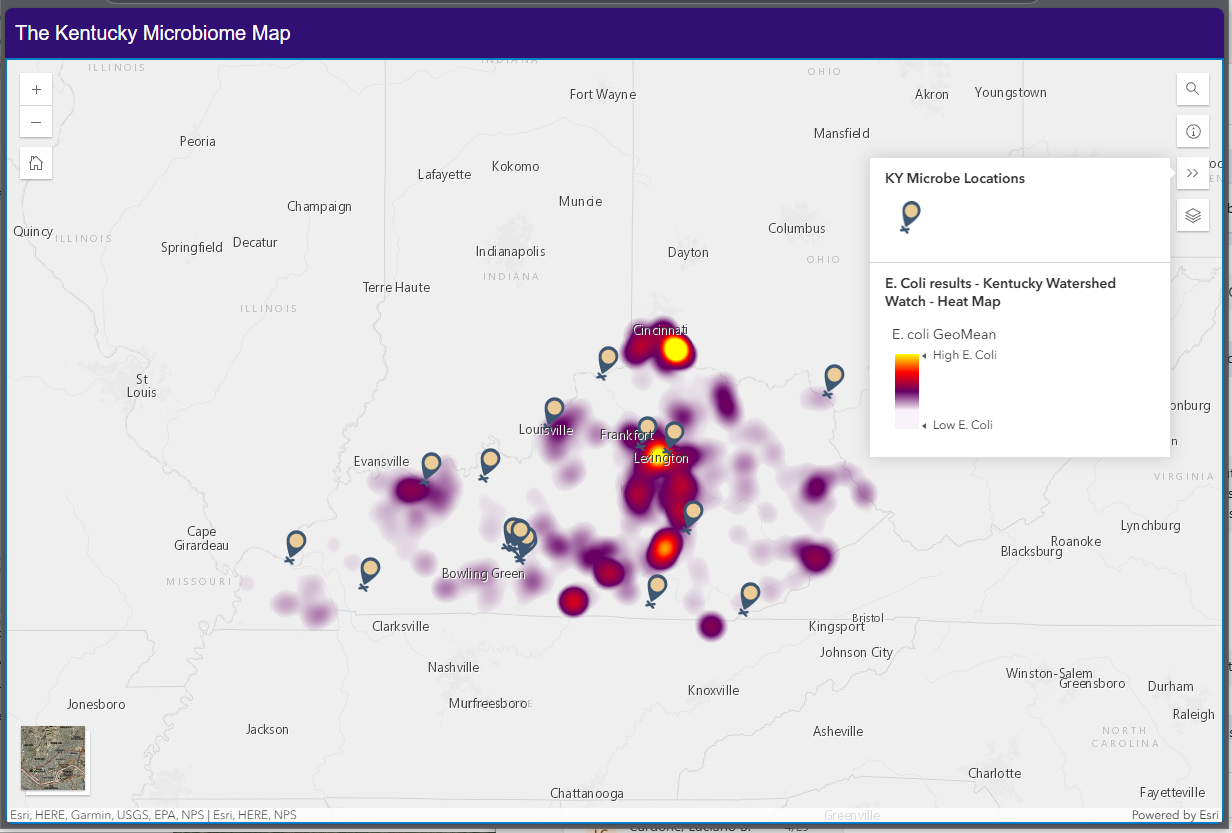
Task: Click the Chattanooga city label
Action: [587, 794]
